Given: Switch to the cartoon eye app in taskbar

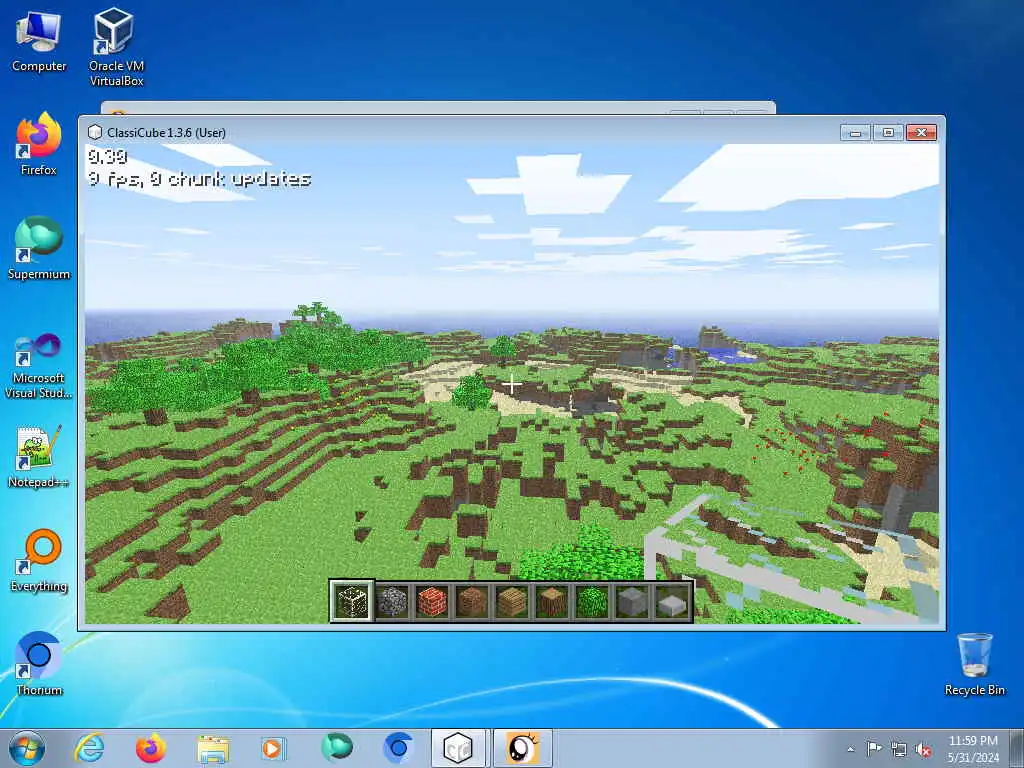Looking at the screenshot, I should click(522, 748).
